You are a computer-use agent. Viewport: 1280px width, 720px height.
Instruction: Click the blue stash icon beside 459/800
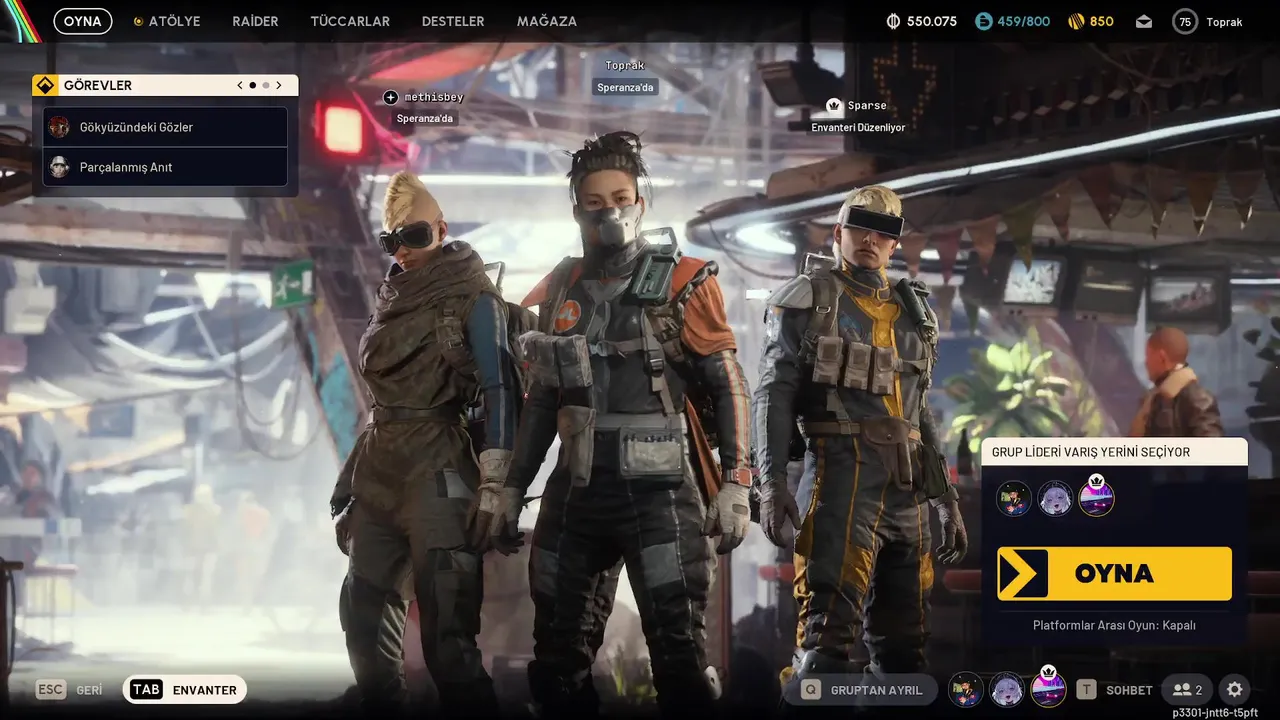coord(984,21)
